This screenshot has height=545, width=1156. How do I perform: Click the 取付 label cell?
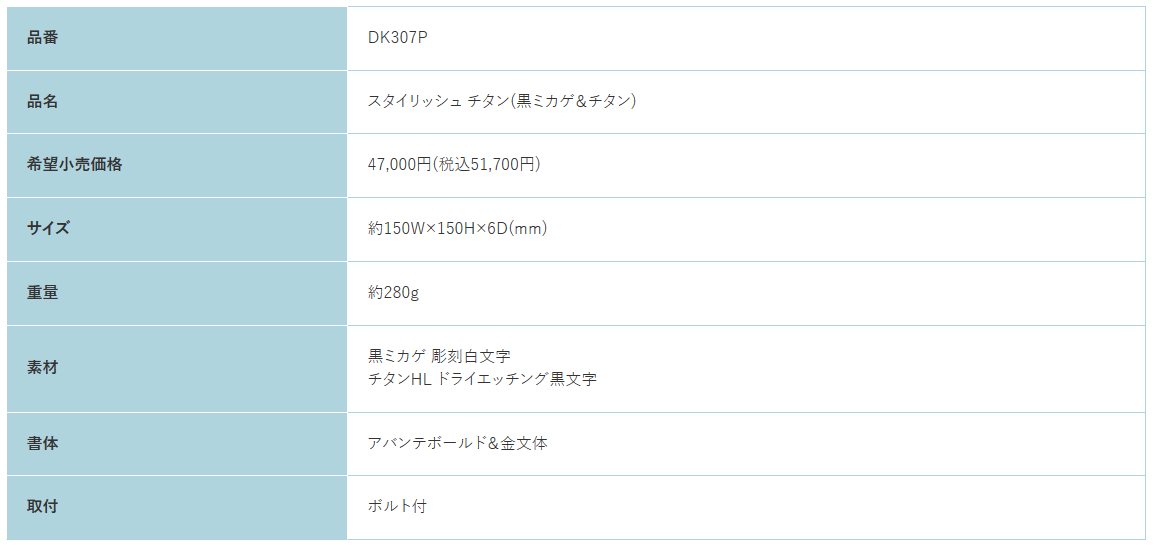pos(177,507)
